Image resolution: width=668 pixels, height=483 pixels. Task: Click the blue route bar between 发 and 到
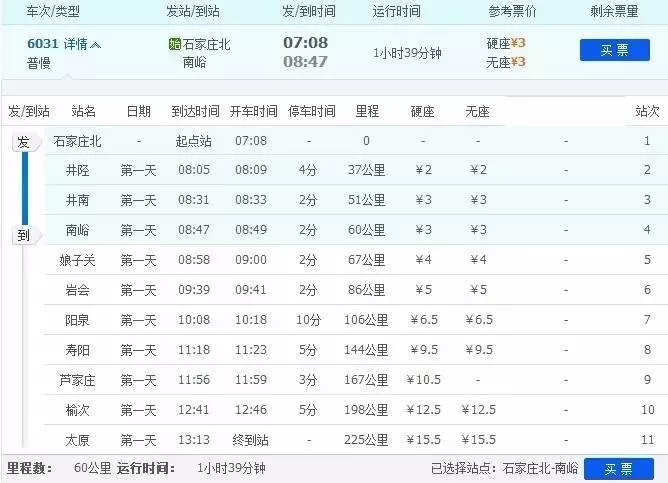coord(22,190)
